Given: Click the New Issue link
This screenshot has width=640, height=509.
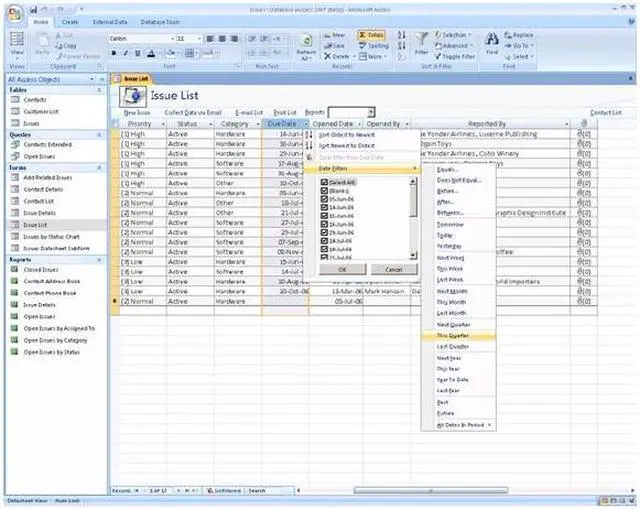Looking at the screenshot, I should pos(137,113).
